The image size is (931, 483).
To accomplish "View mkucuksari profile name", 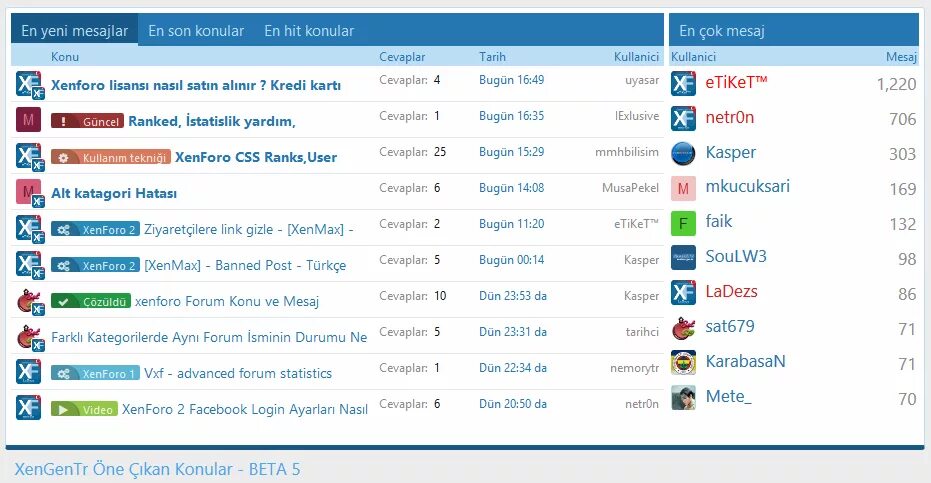I will tap(748, 187).
